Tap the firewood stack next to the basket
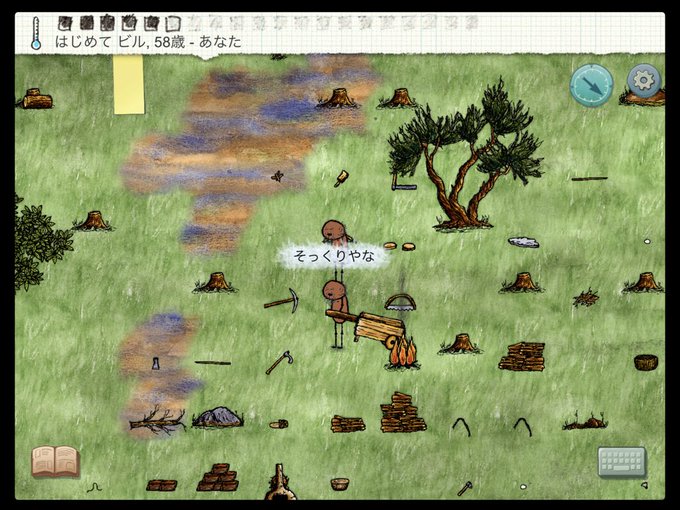Screen dimensions: 680x510 522,357
